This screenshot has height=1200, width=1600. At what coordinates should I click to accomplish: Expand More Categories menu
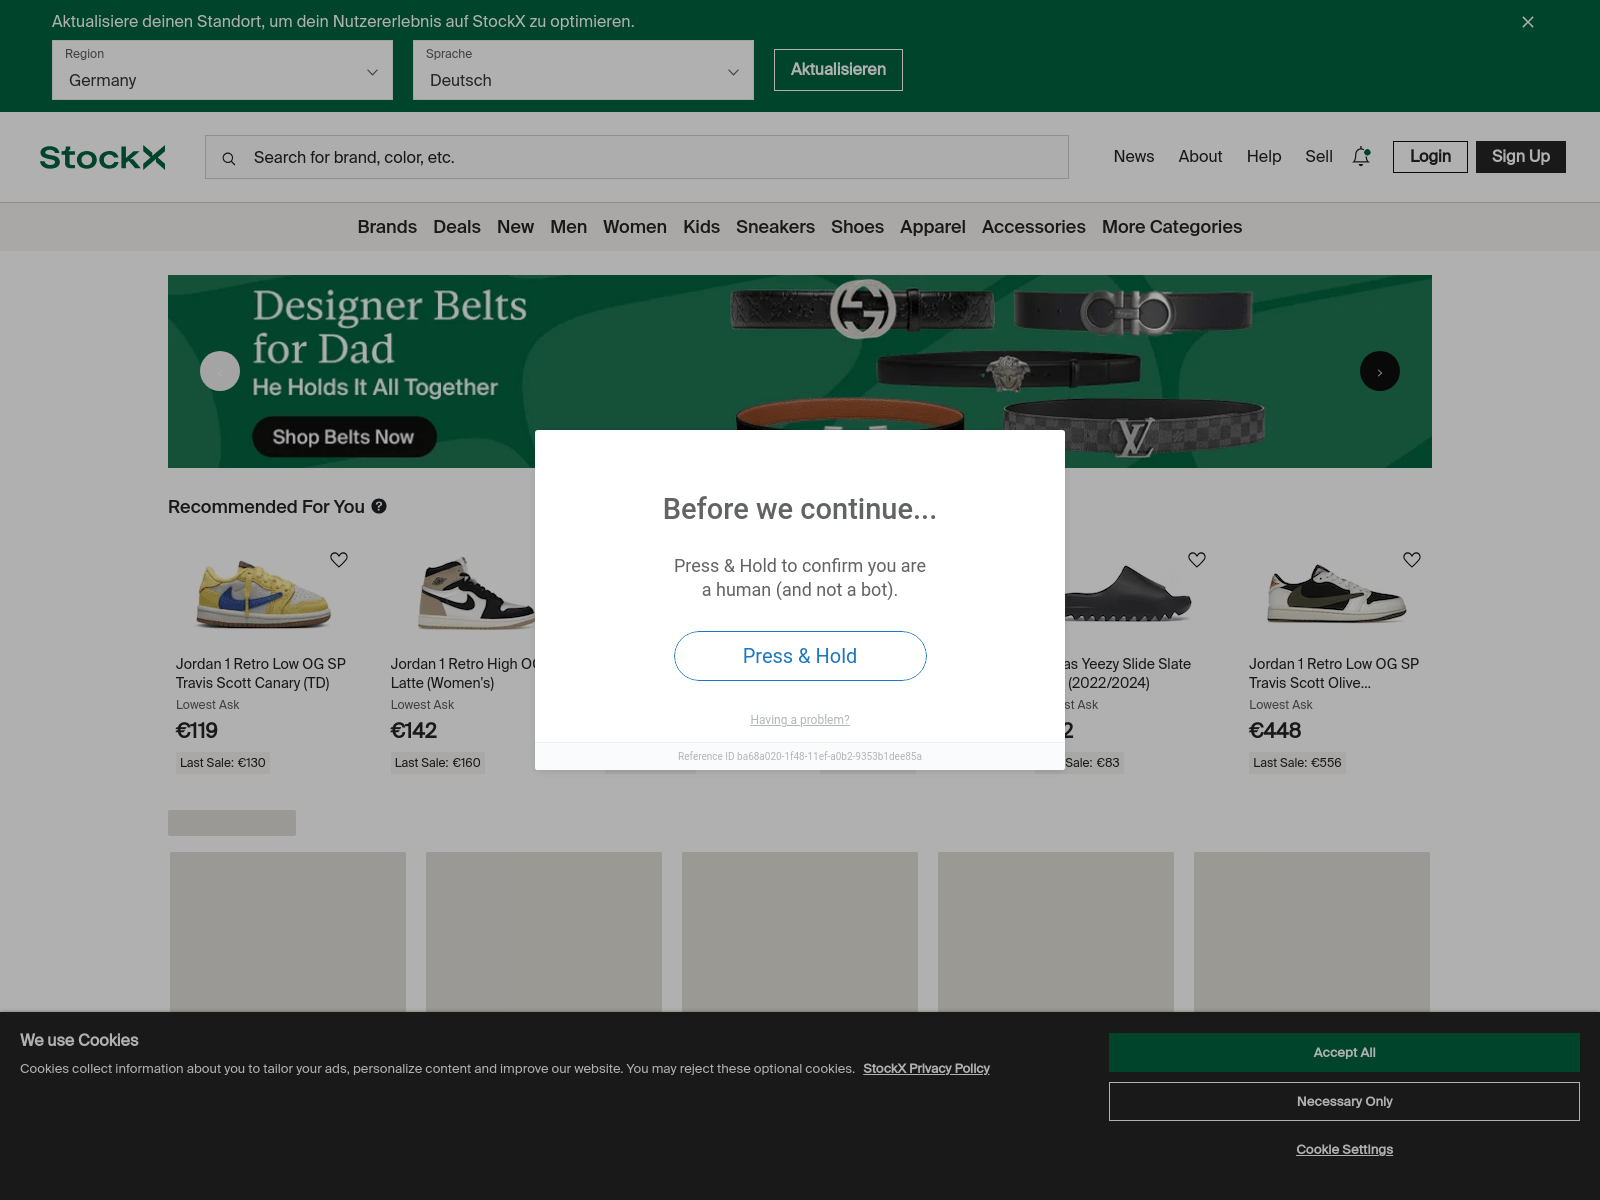click(1172, 227)
